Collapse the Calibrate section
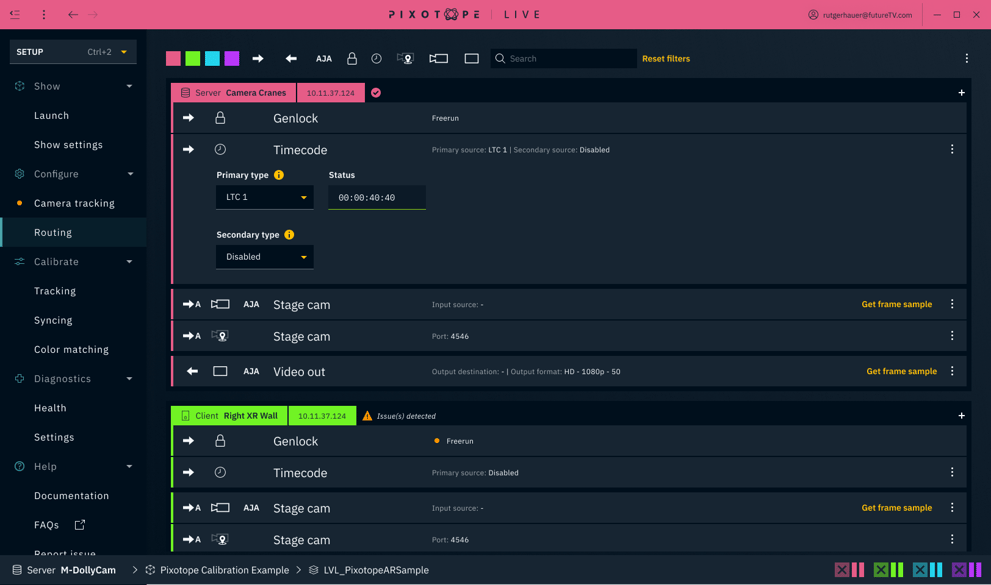 pyautogui.click(x=129, y=262)
